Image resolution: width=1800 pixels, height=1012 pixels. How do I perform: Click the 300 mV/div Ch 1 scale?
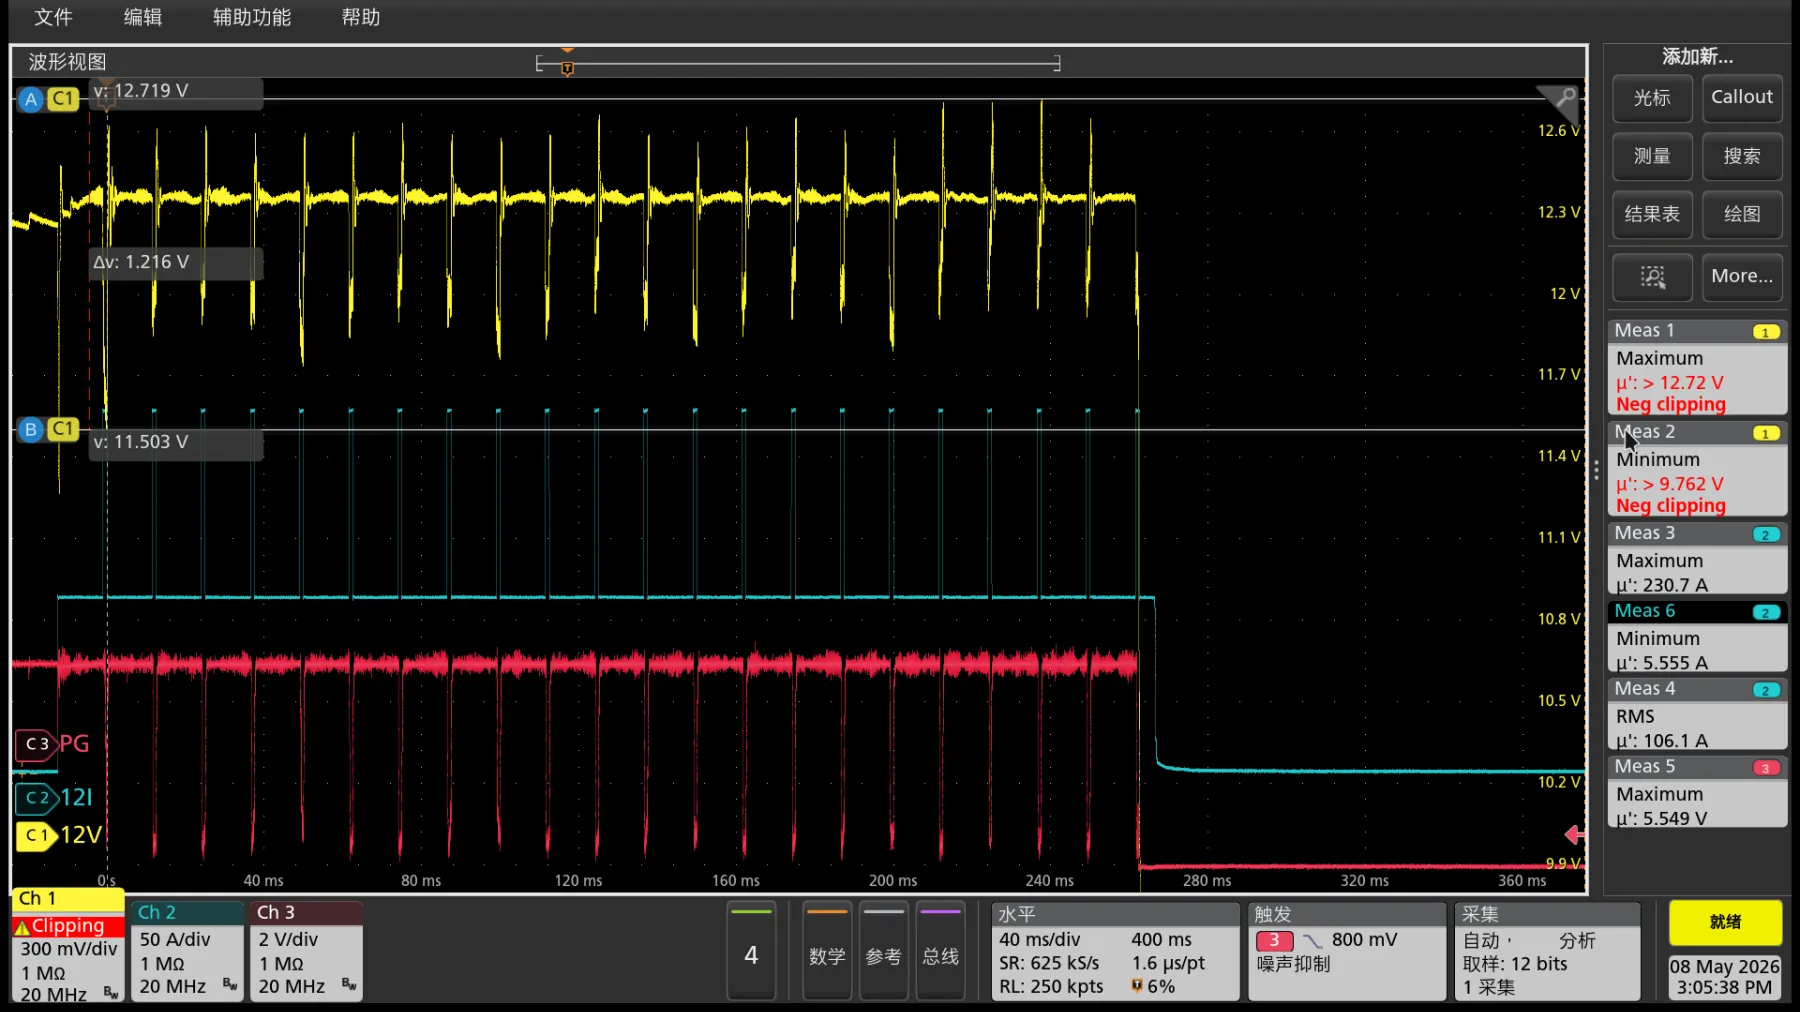pos(68,949)
